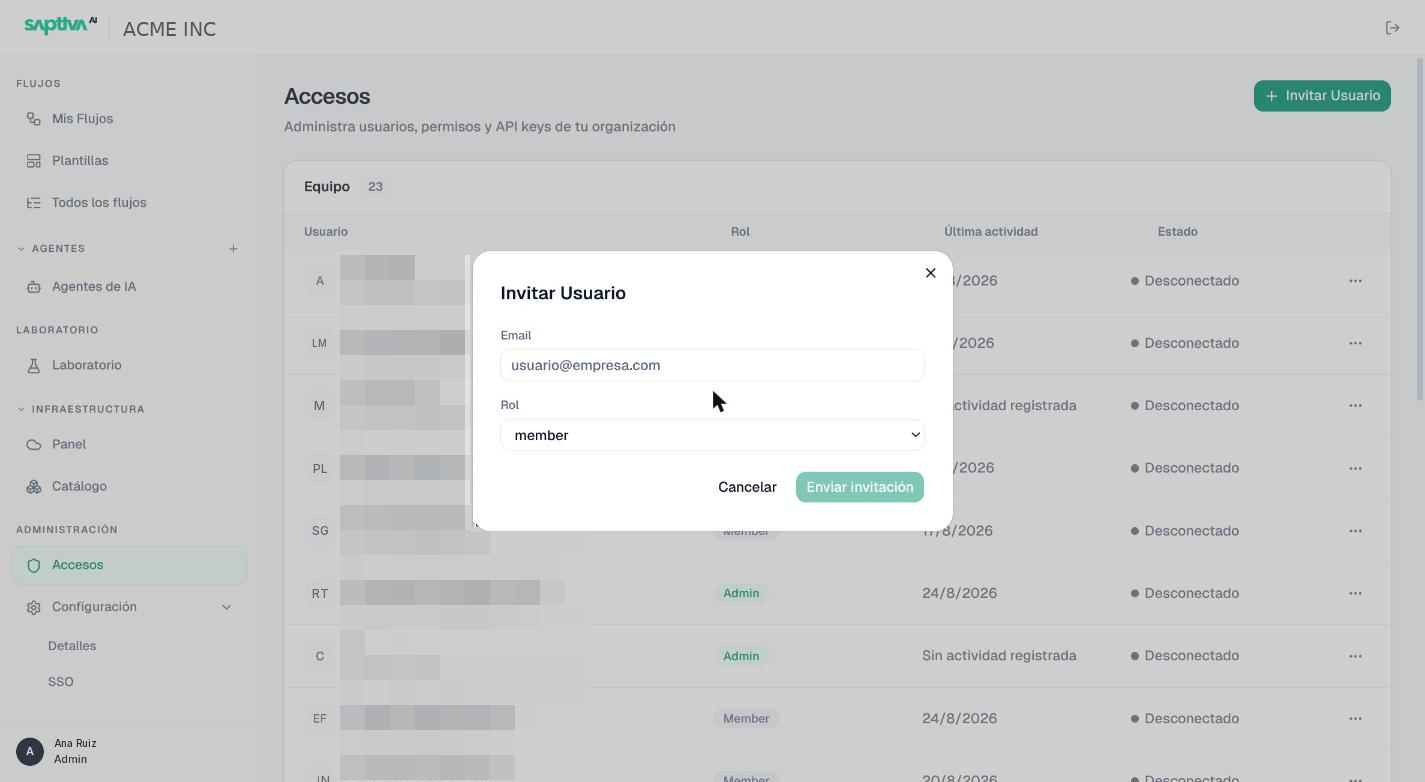This screenshot has height=782, width=1425.
Task: Collapse the Configuración submenu chevron
Action: pos(226,607)
